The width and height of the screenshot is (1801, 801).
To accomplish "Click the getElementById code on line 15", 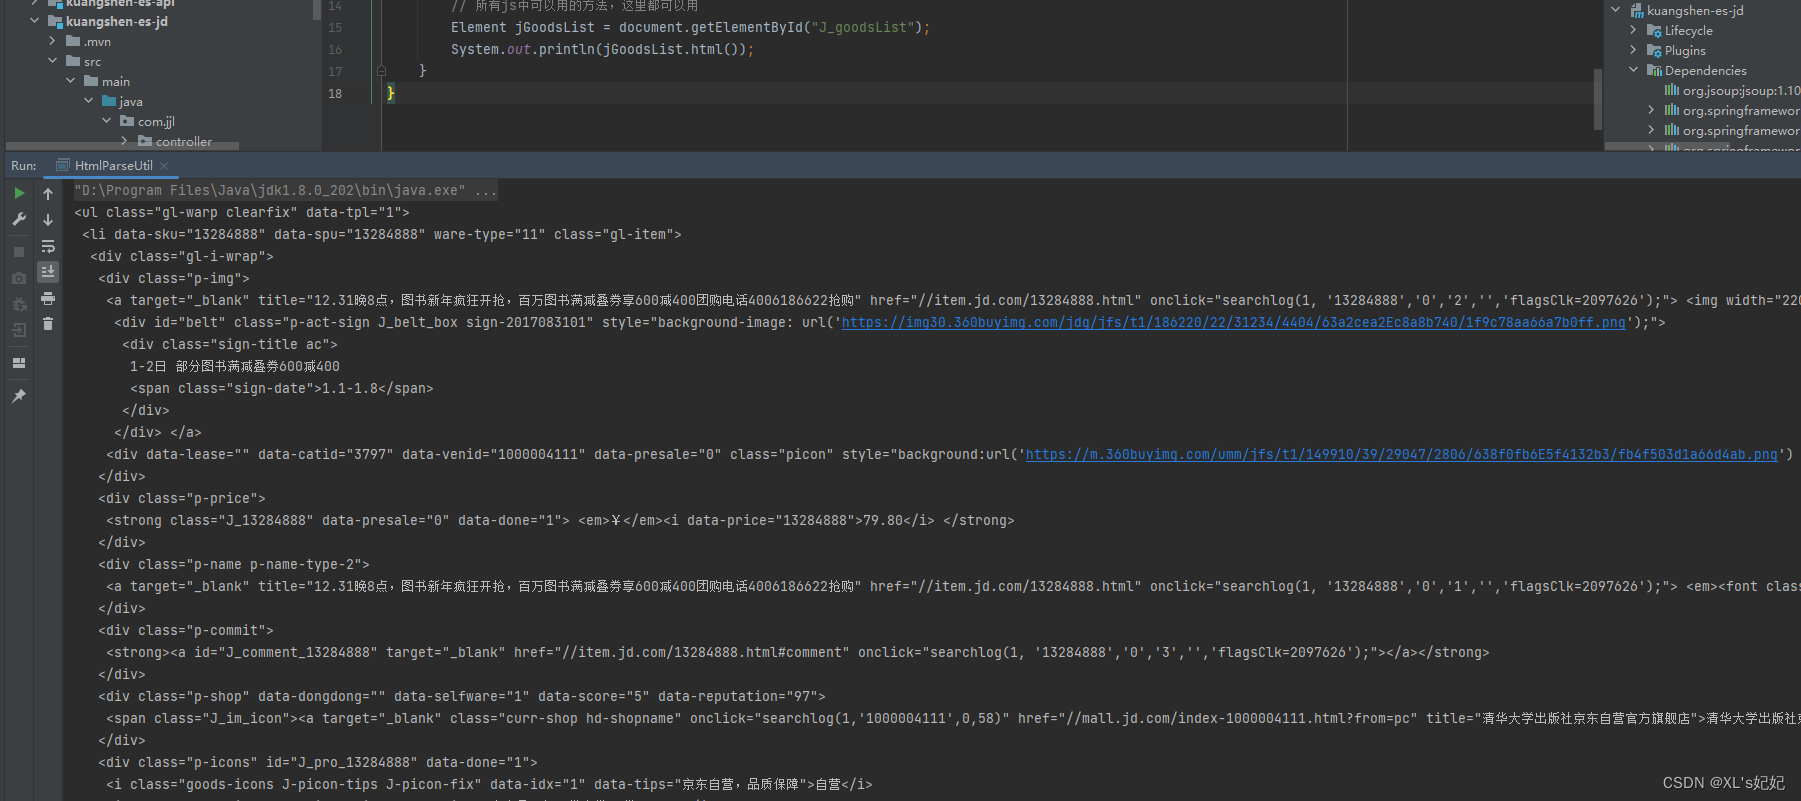I will click(690, 28).
